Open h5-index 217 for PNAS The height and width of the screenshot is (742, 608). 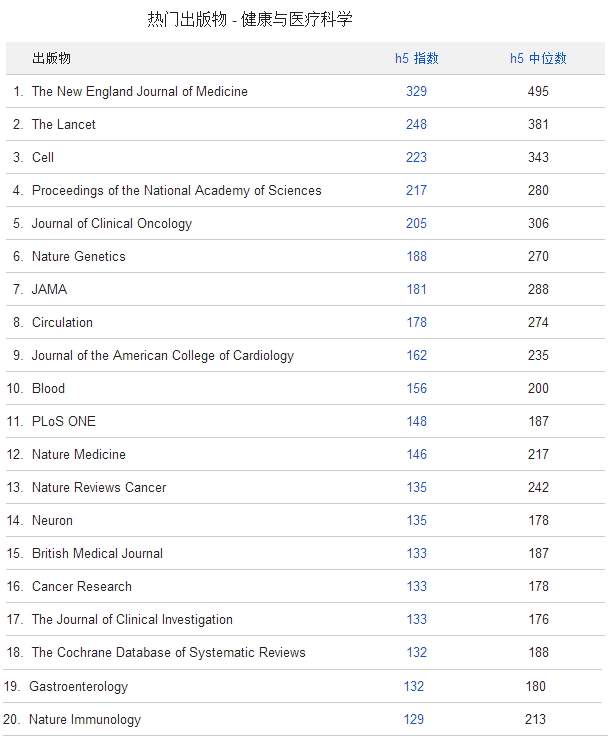coord(416,190)
